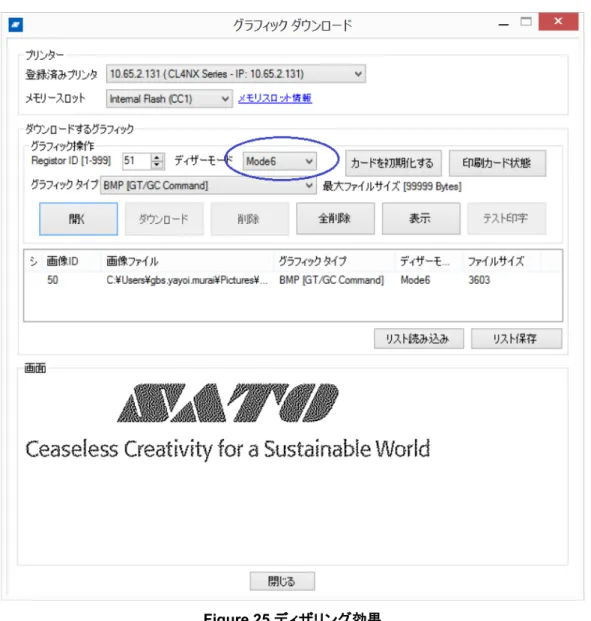Click the ダウンロード button
Image resolution: width=591 pixels, height=621 pixels.
(164, 219)
